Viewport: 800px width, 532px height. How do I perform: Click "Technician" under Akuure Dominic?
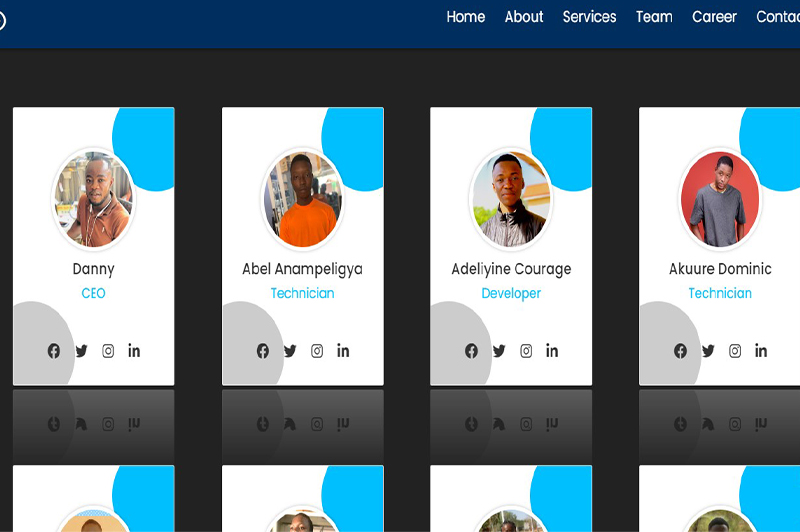tap(720, 293)
